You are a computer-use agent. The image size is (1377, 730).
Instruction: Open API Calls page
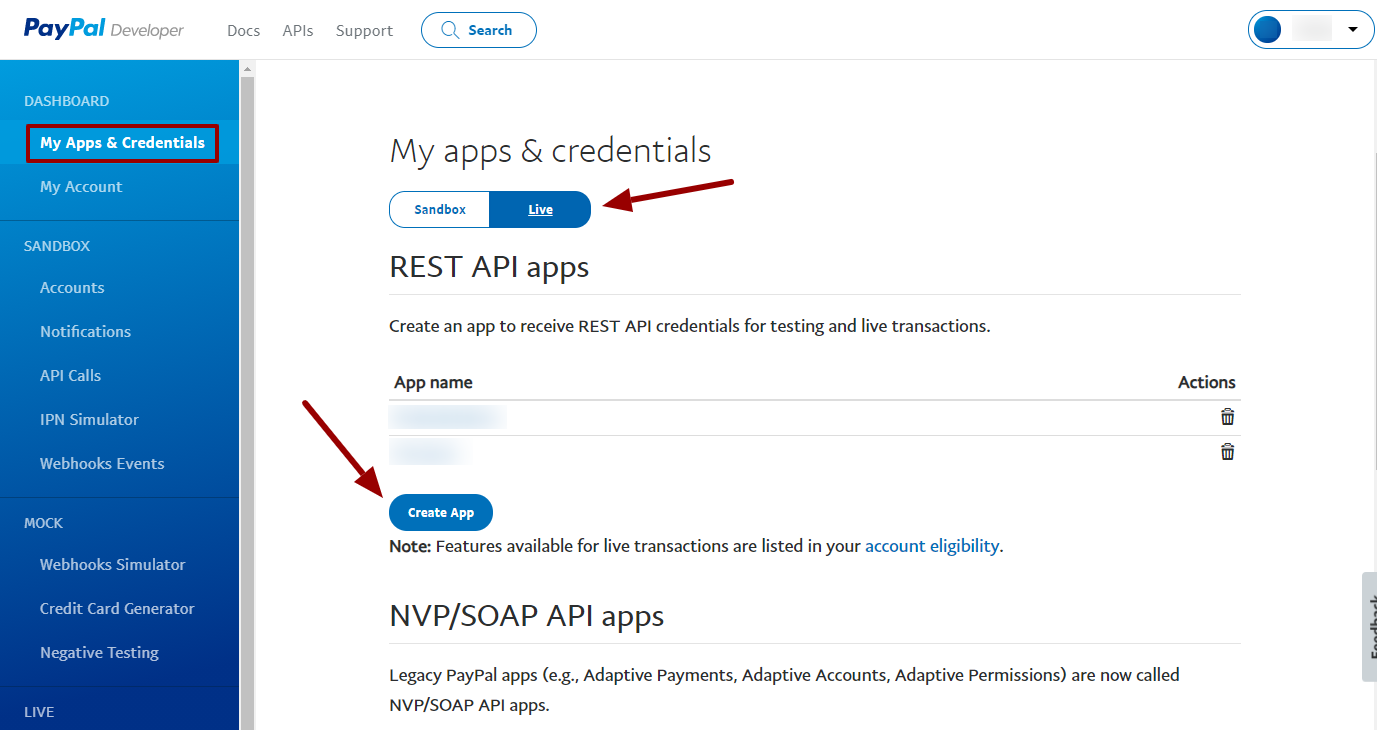coord(70,376)
